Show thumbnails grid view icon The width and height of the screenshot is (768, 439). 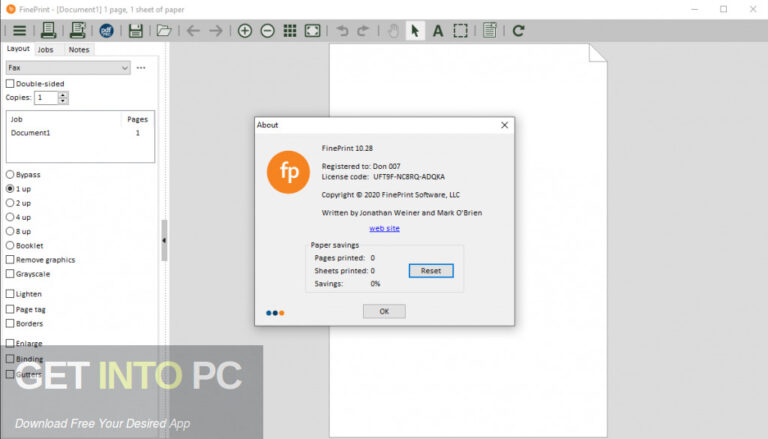(x=290, y=31)
